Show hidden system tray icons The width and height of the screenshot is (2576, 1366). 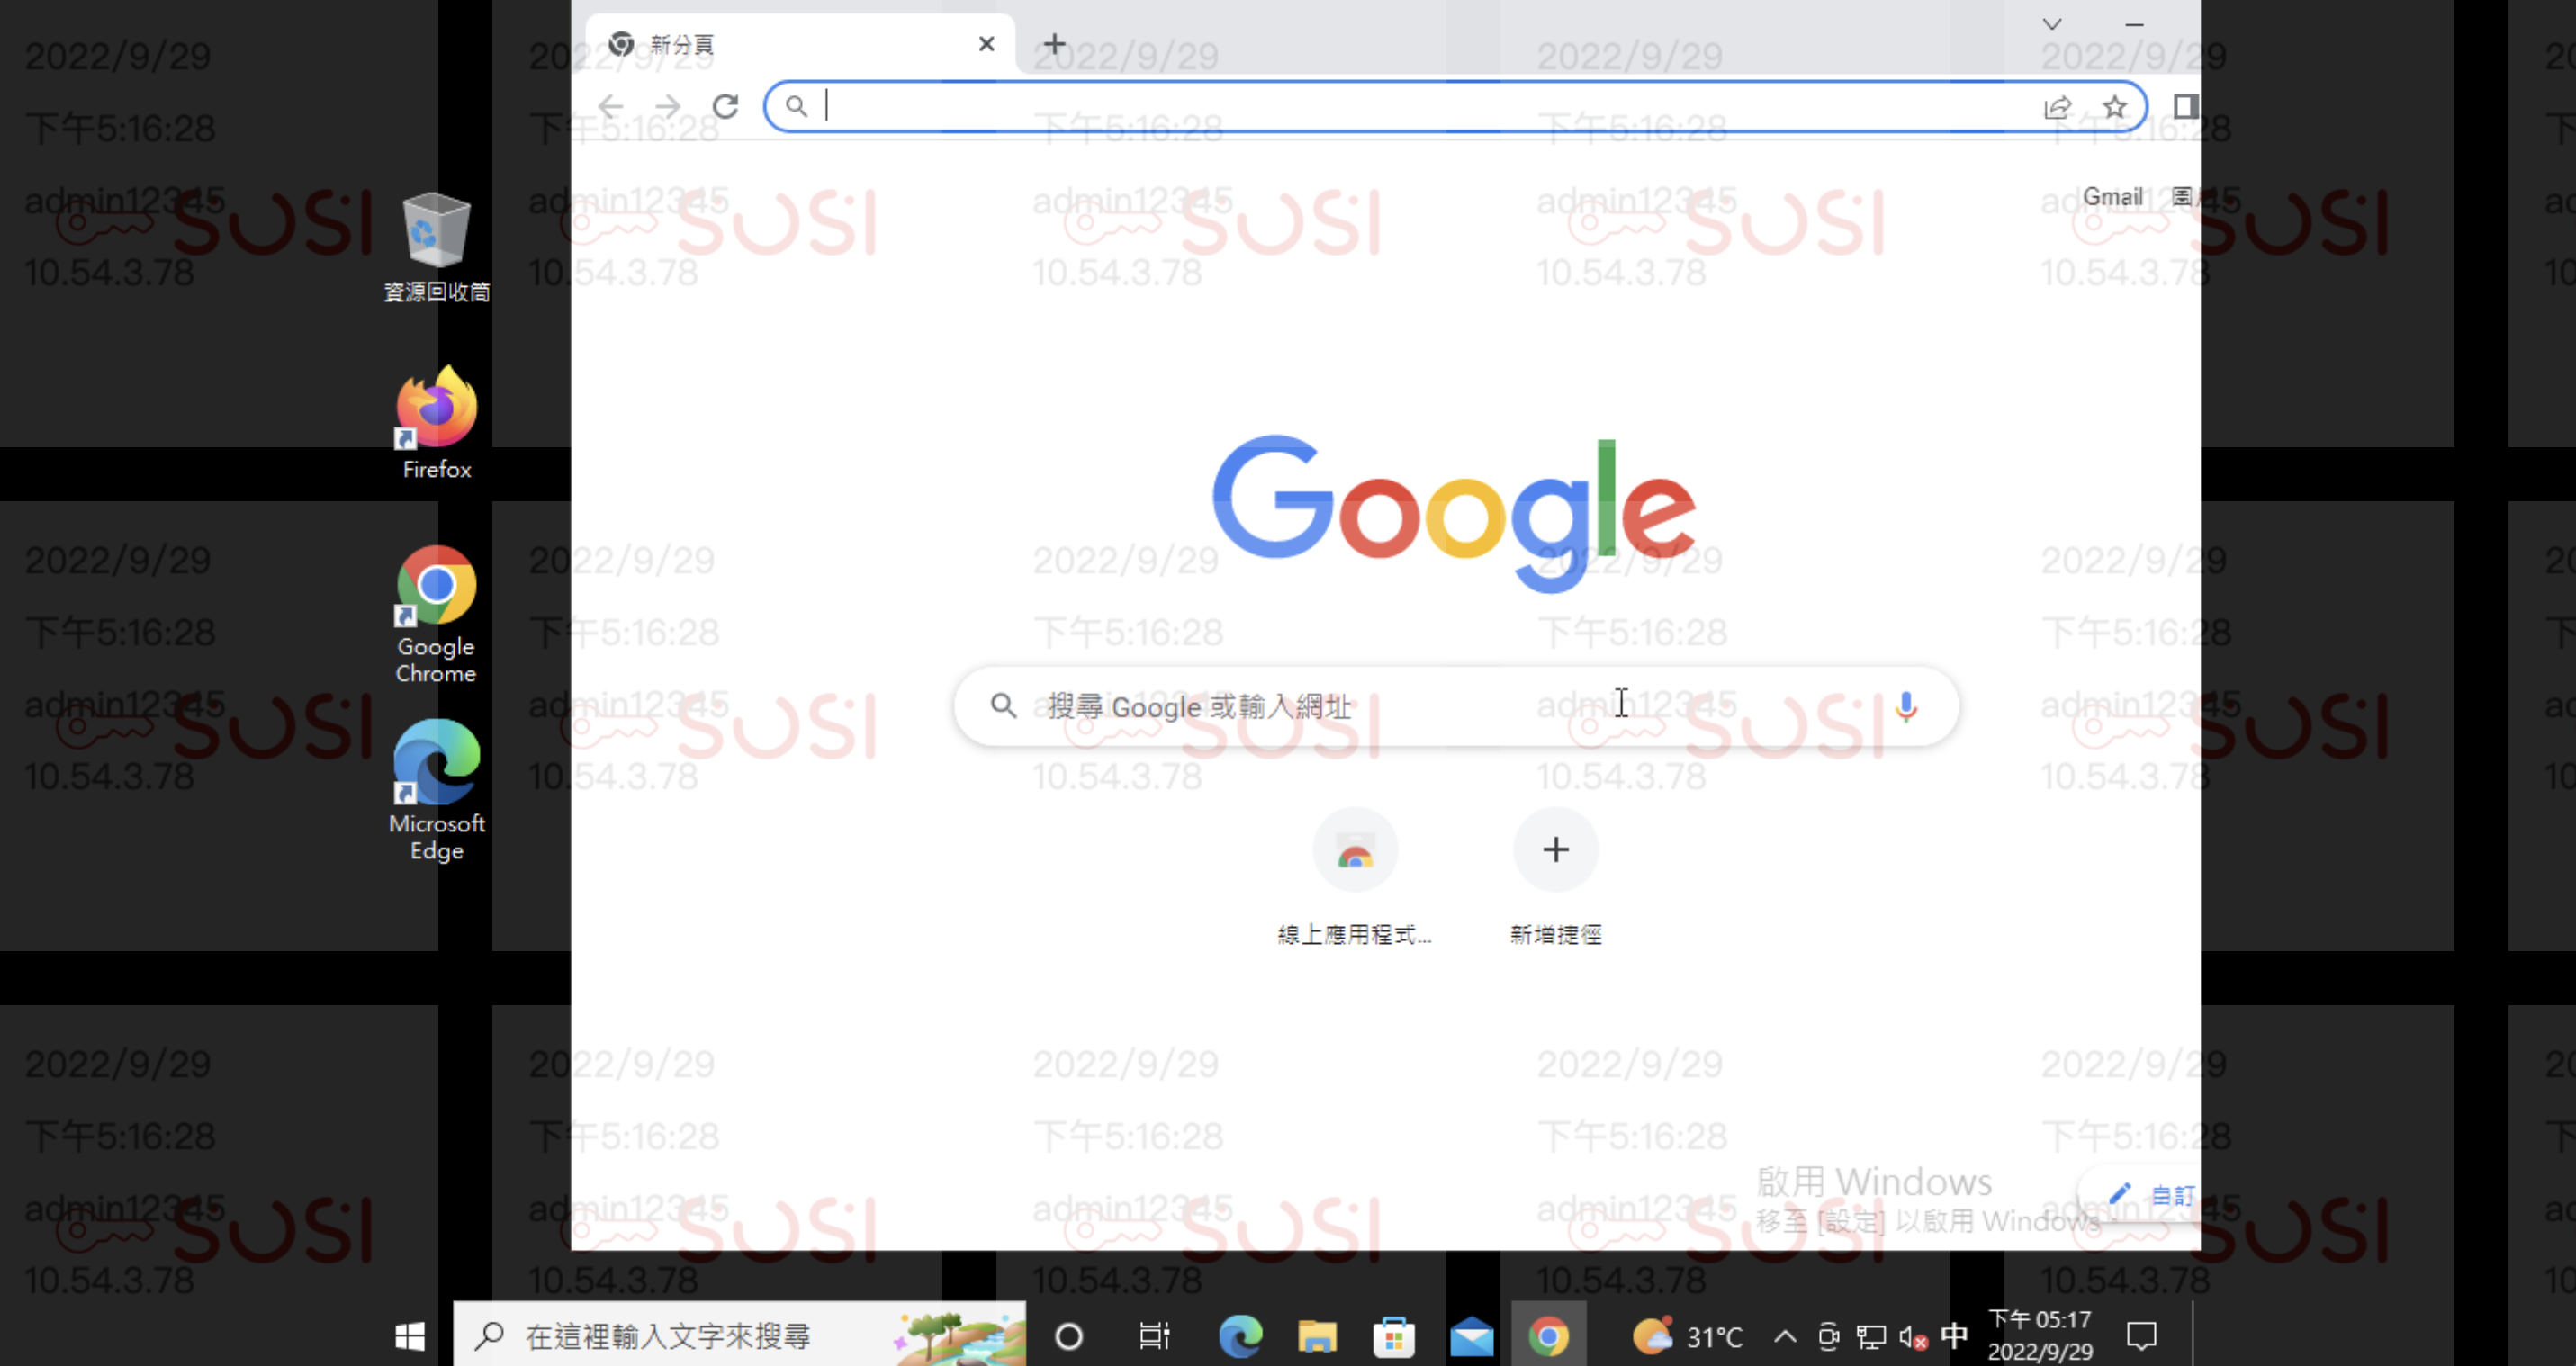(x=1785, y=1336)
